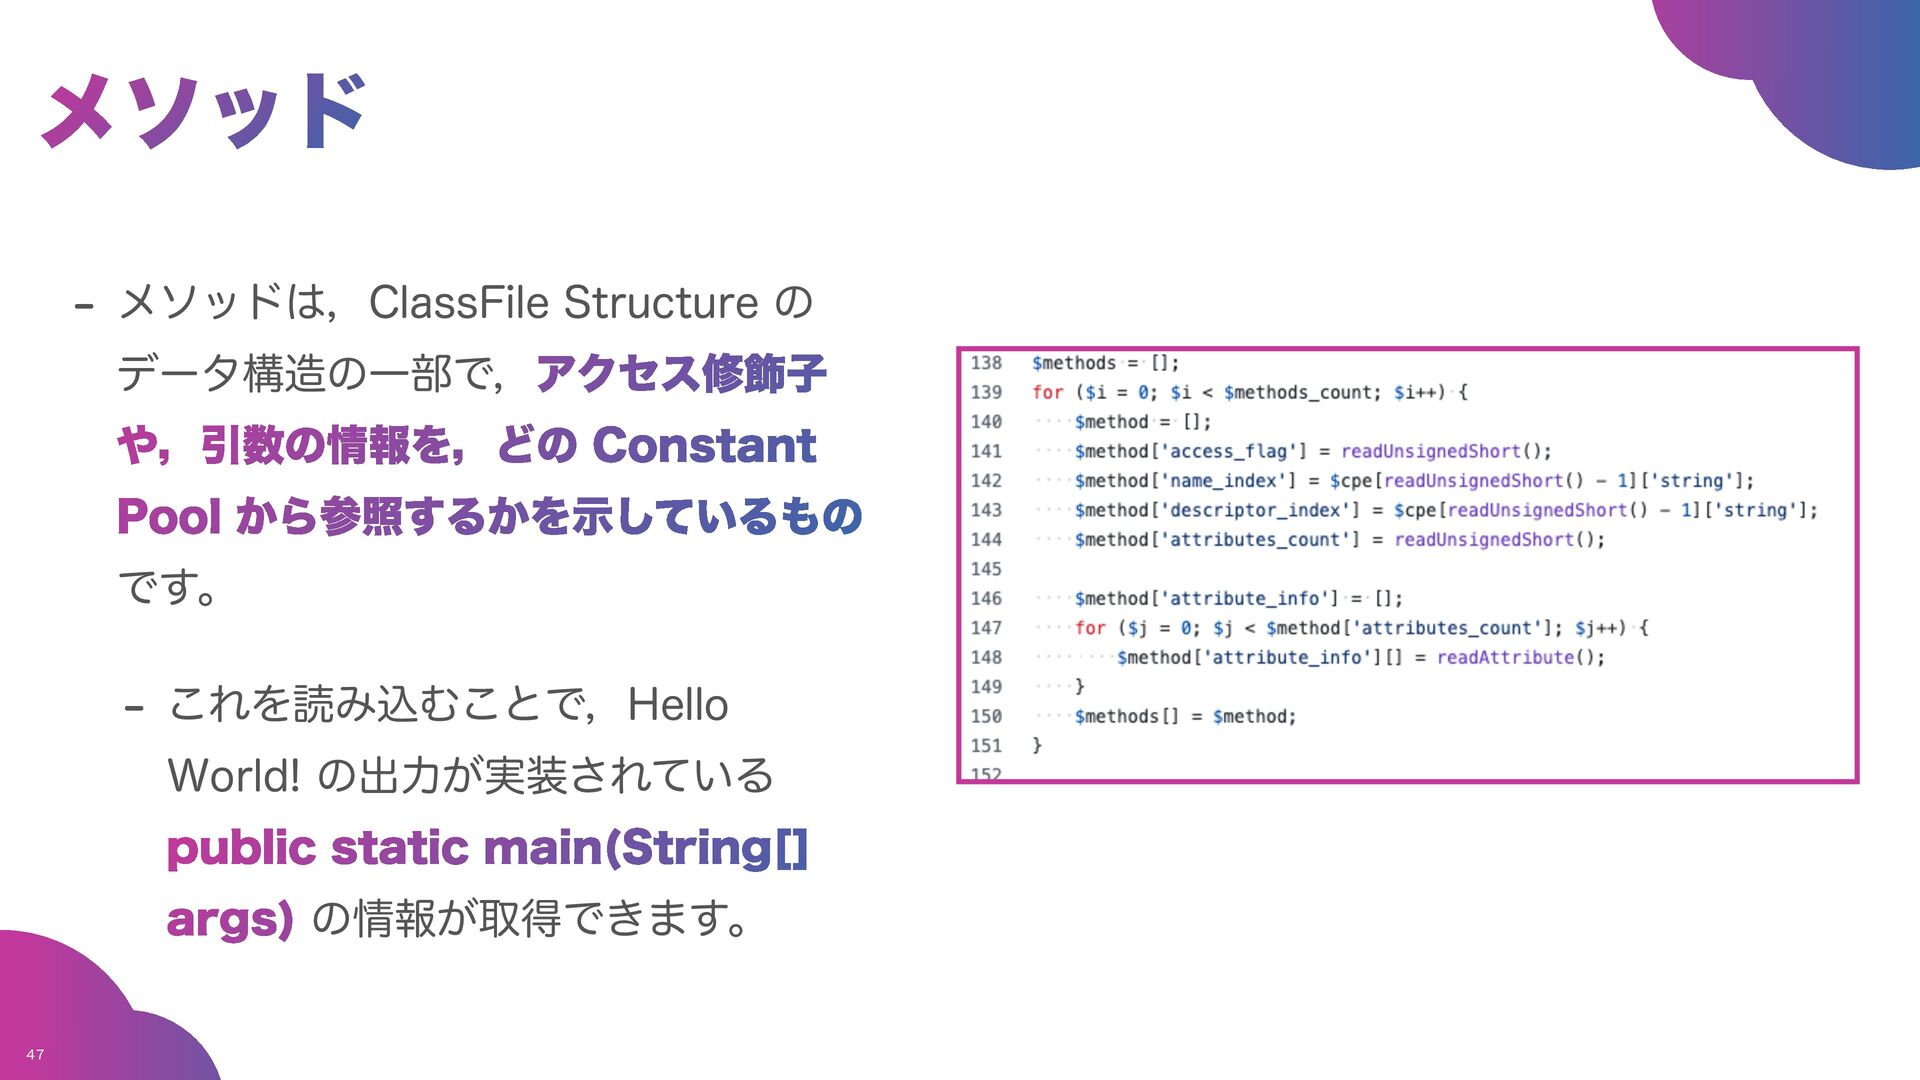Click the text 'ClassFile Structure'
Screen dimensions: 1920x1080
click(563, 303)
